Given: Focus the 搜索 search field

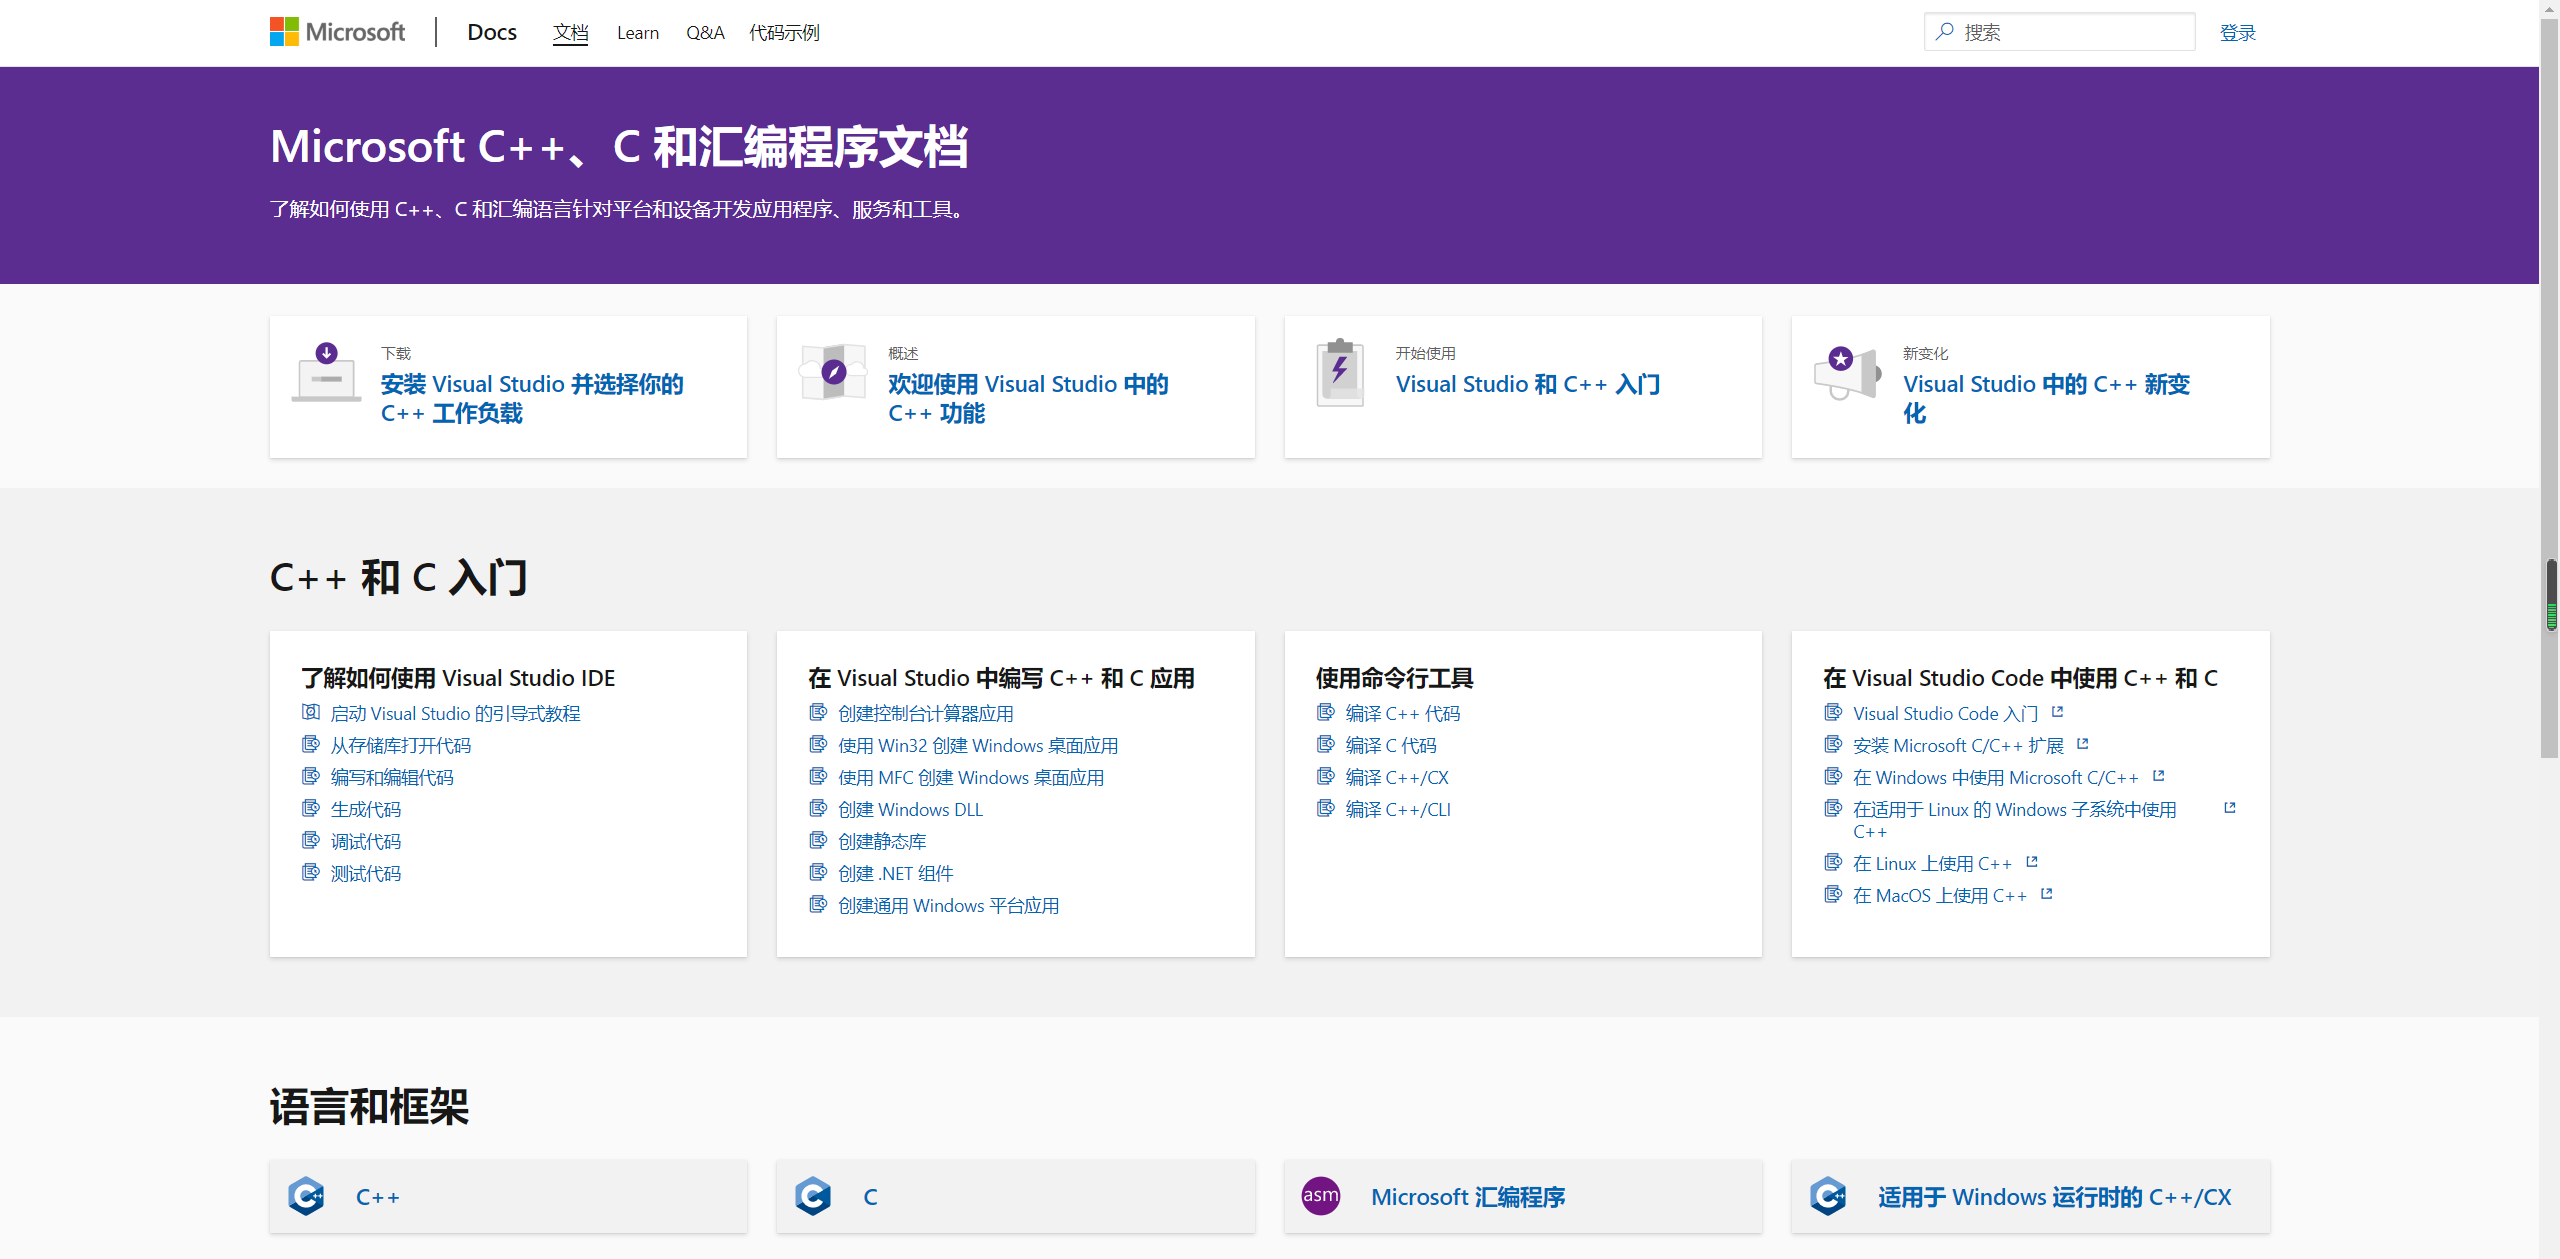Looking at the screenshot, I should click(x=2059, y=32).
